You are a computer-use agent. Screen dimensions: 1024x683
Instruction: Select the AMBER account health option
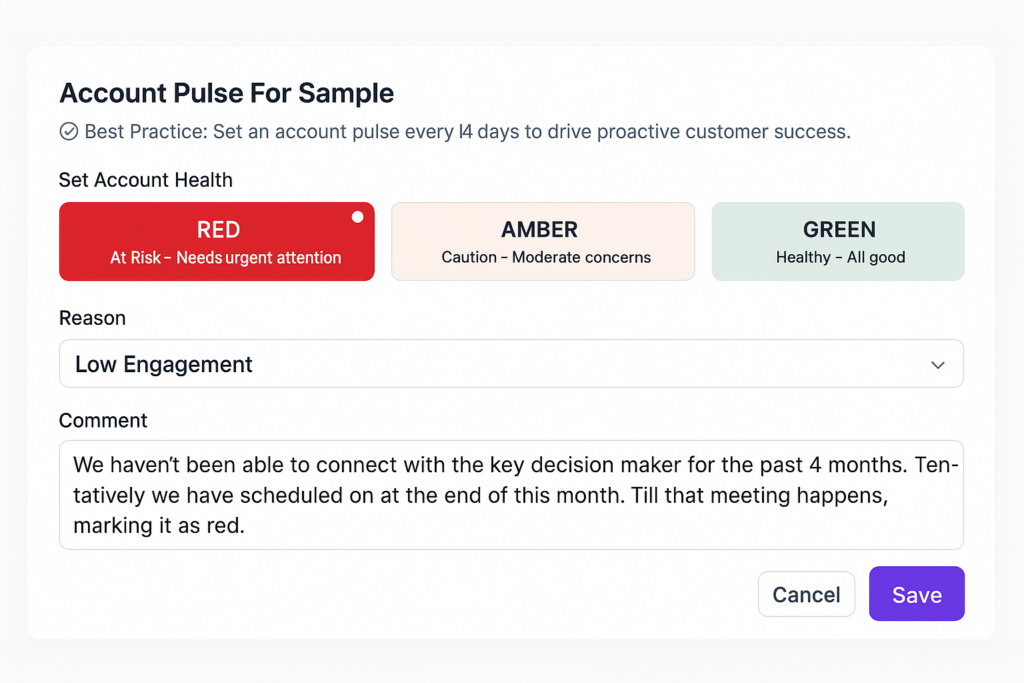pyautogui.click(x=543, y=242)
